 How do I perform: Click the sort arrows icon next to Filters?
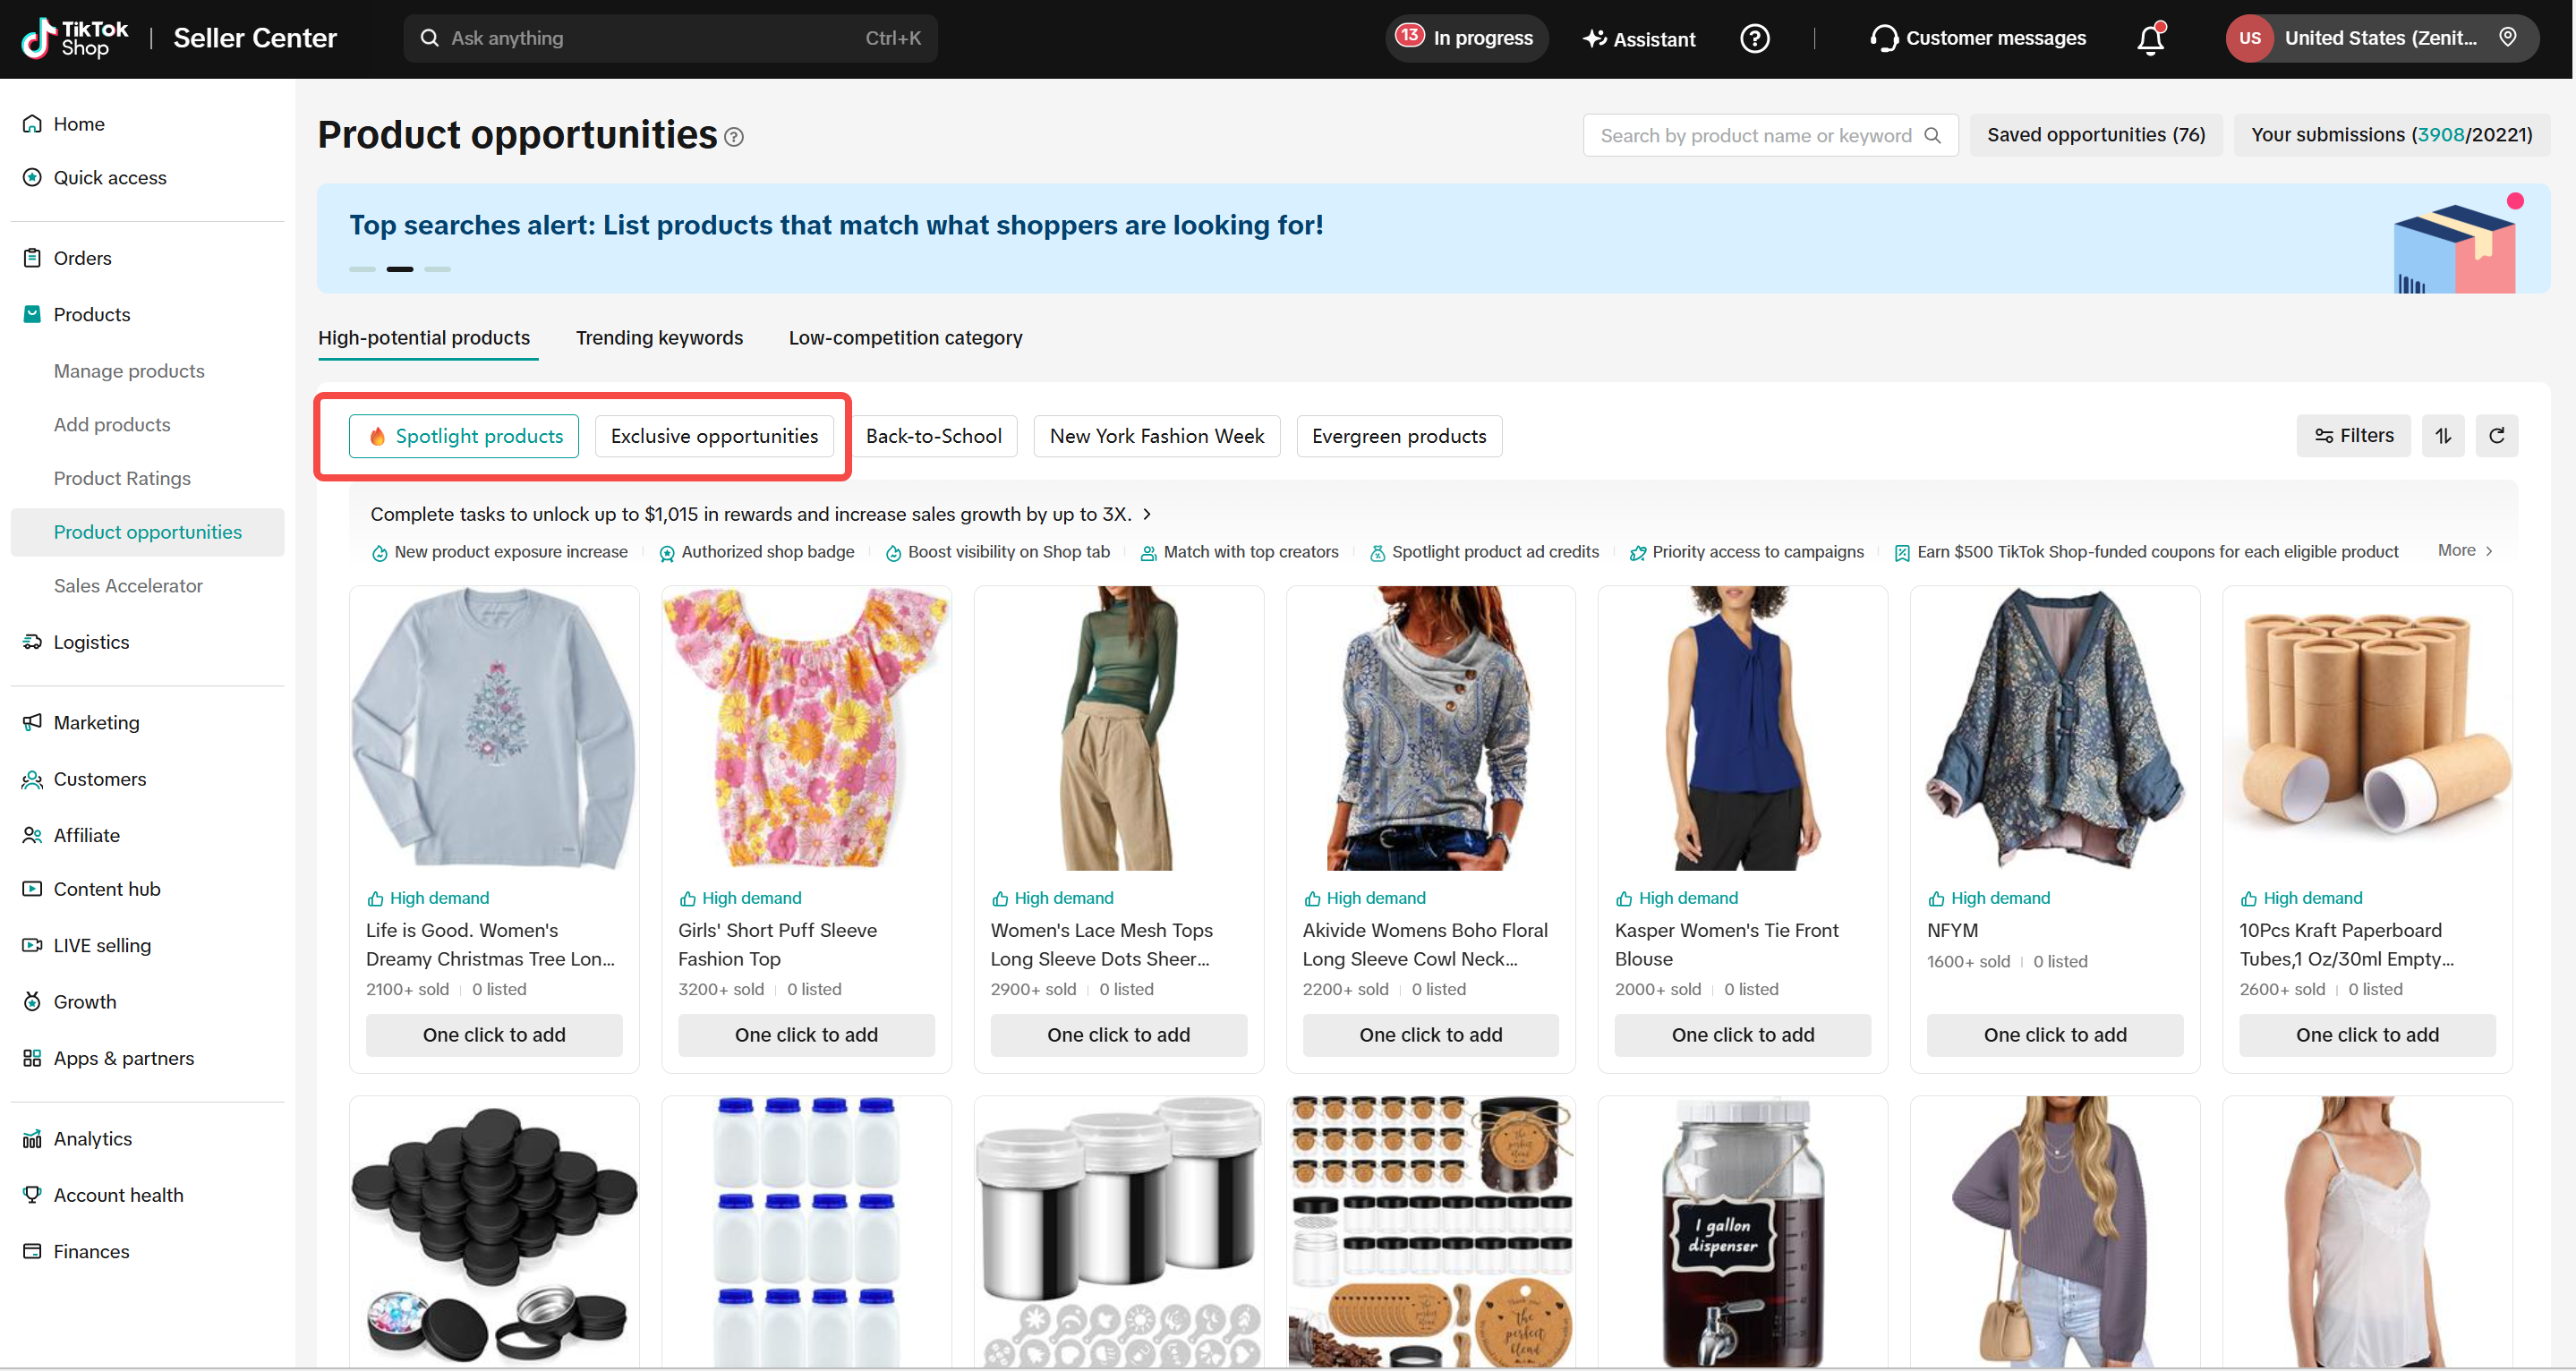[x=2443, y=436]
